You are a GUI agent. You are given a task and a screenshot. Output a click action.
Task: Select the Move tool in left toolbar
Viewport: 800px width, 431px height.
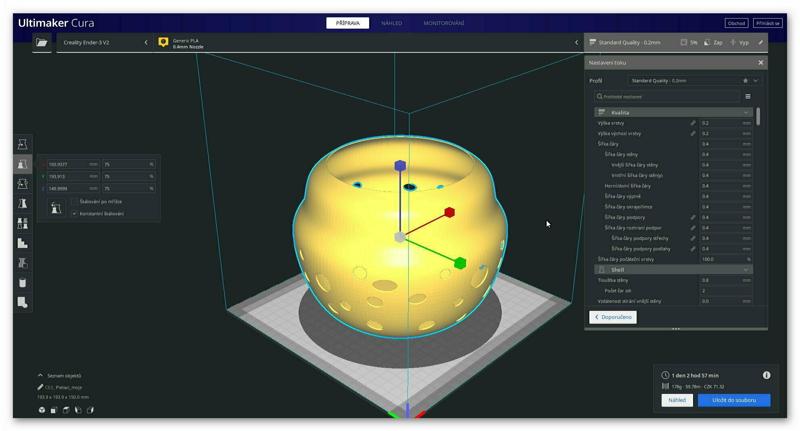pyautogui.click(x=22, y=144)
